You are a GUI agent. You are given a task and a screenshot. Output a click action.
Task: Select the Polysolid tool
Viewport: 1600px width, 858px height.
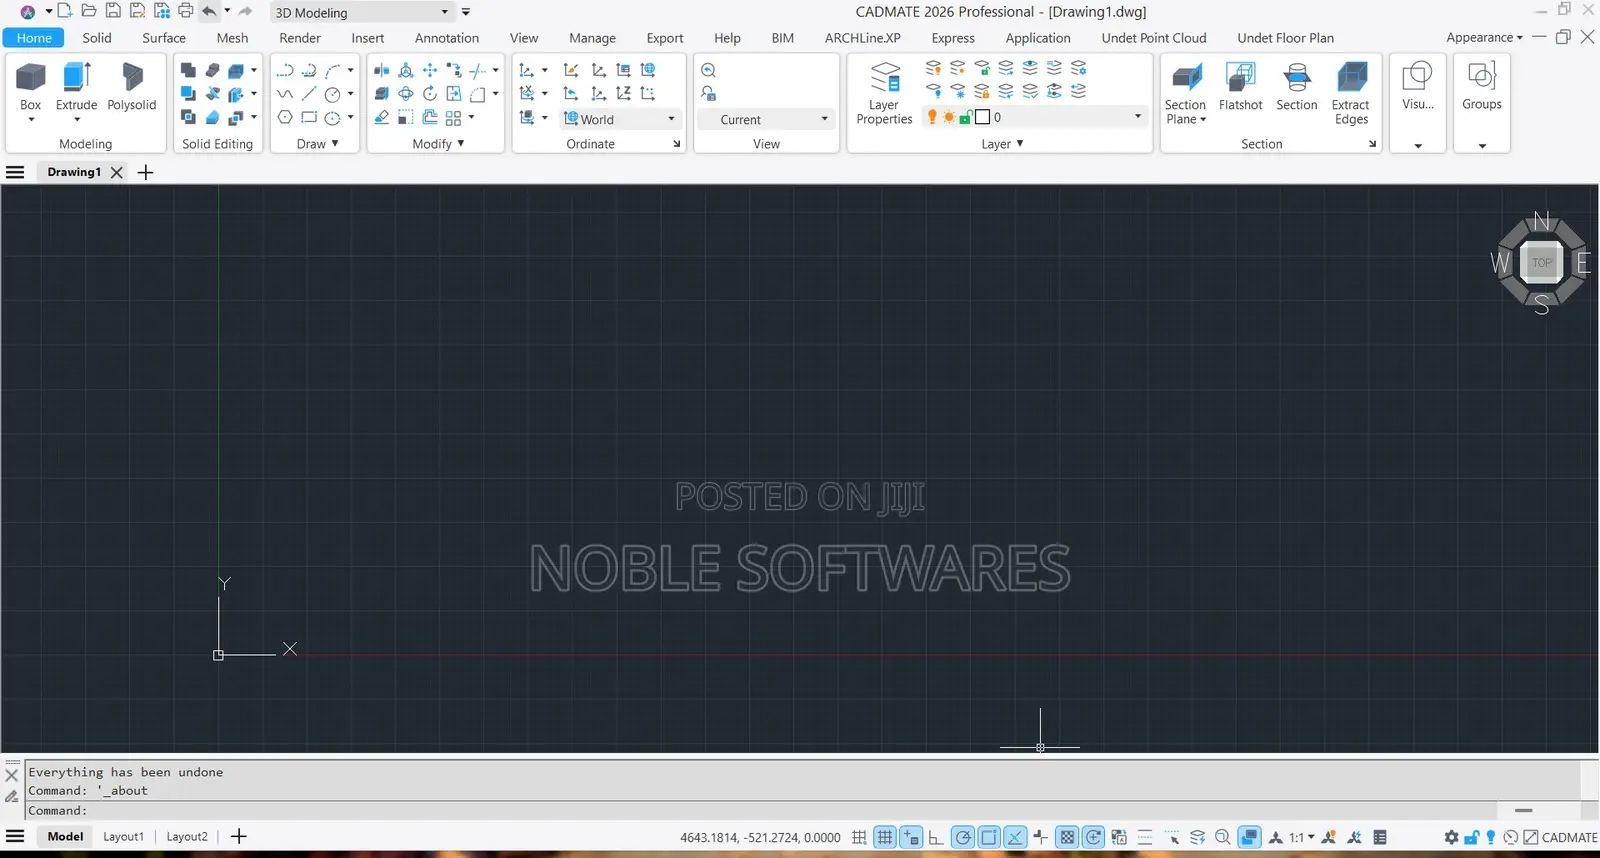[132, 88]
